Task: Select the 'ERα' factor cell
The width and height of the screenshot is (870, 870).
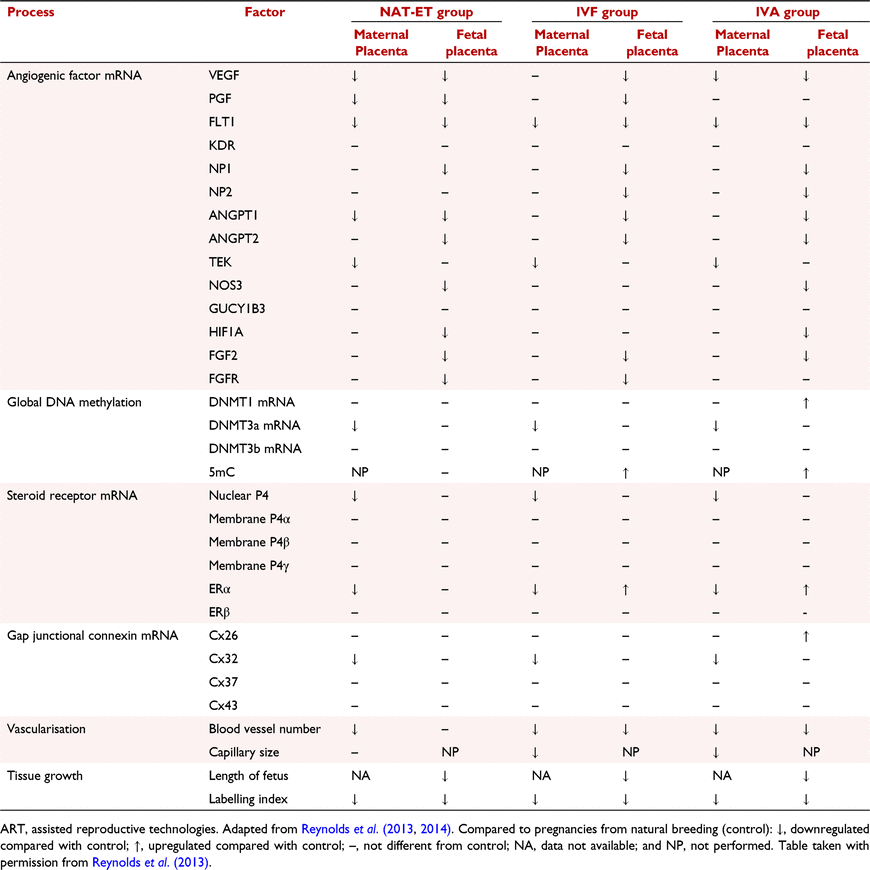Action: (x=220, y=589)
